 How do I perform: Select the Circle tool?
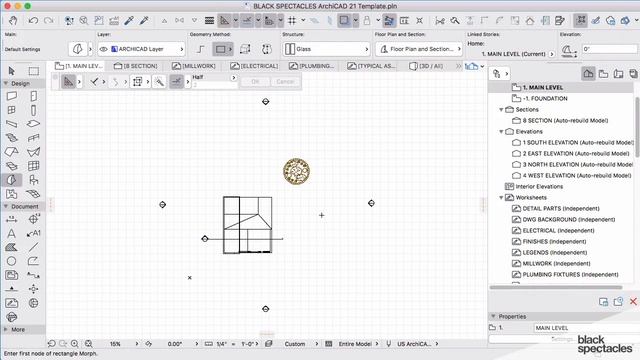(x=11, y=261)
